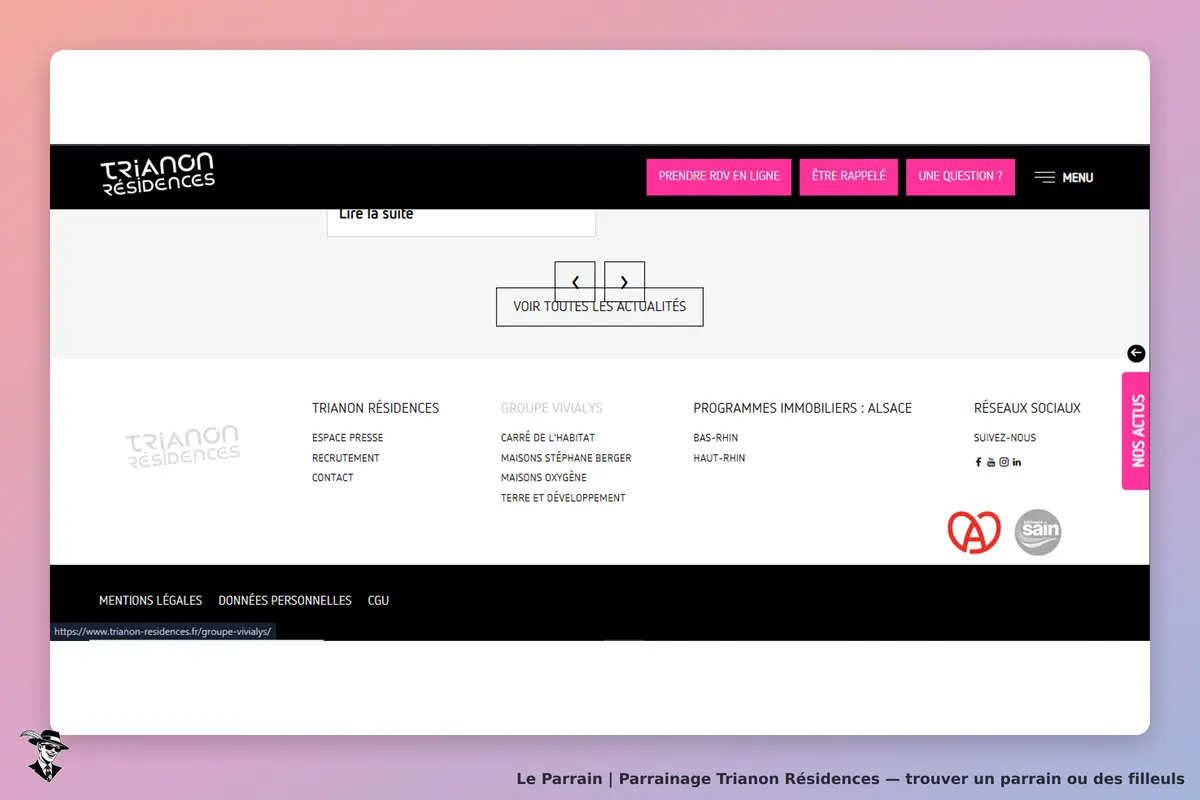Open Données Personnelles link
Viewport: 1200px width, 800px height.
coord(285,601)
